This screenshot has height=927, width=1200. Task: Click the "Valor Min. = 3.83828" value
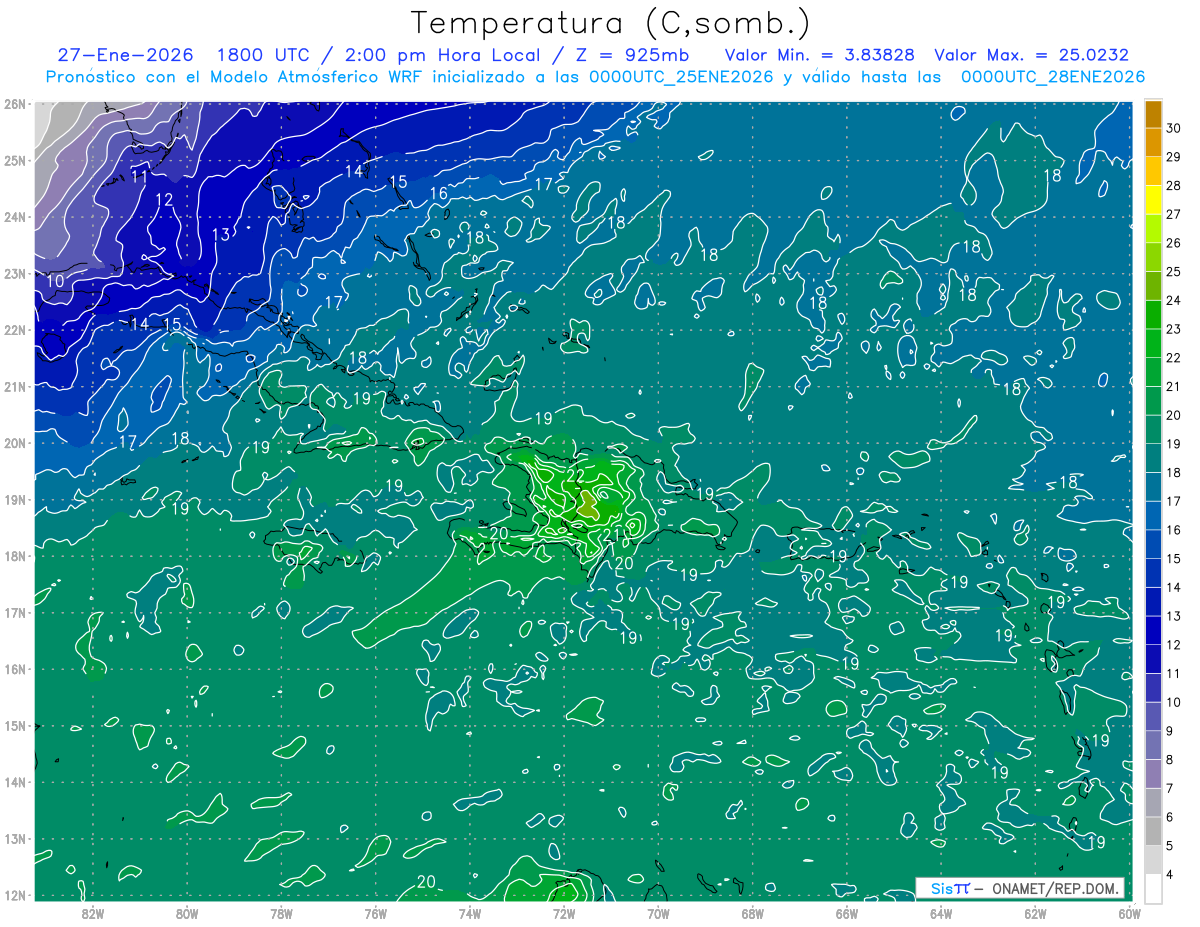[820, 55]
